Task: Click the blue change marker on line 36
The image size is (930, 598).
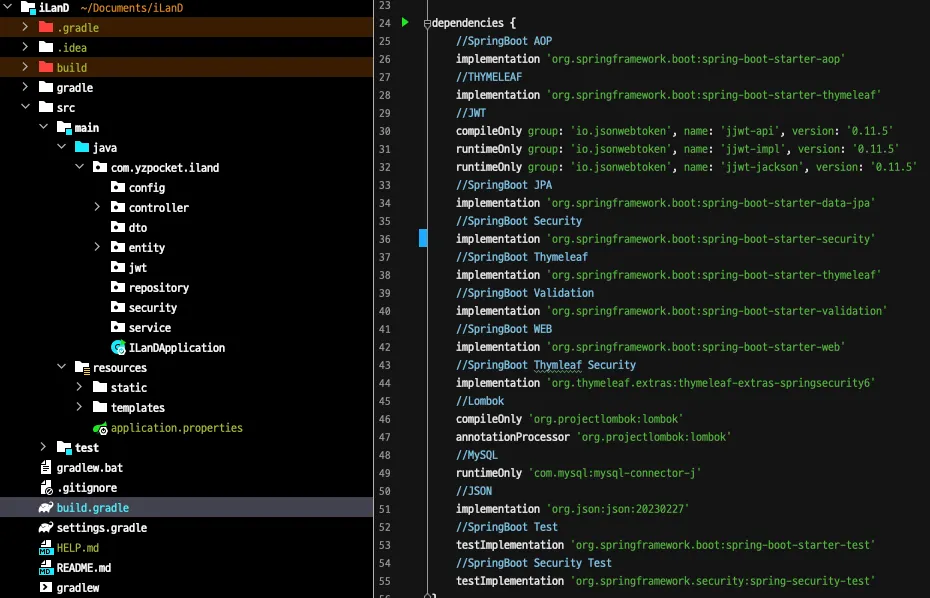Action: point(423,238)
